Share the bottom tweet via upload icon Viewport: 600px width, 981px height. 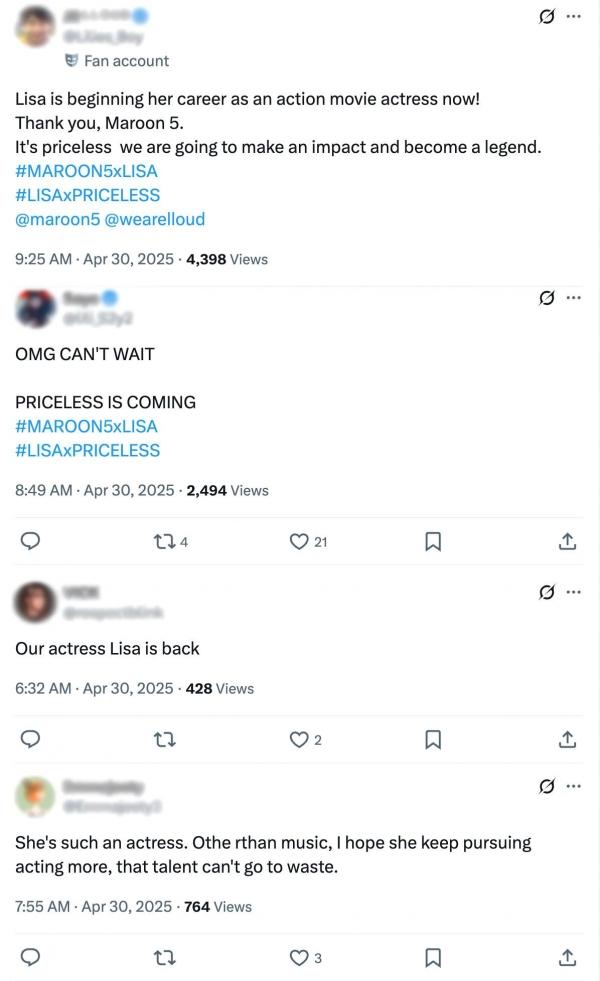(567, 957)
